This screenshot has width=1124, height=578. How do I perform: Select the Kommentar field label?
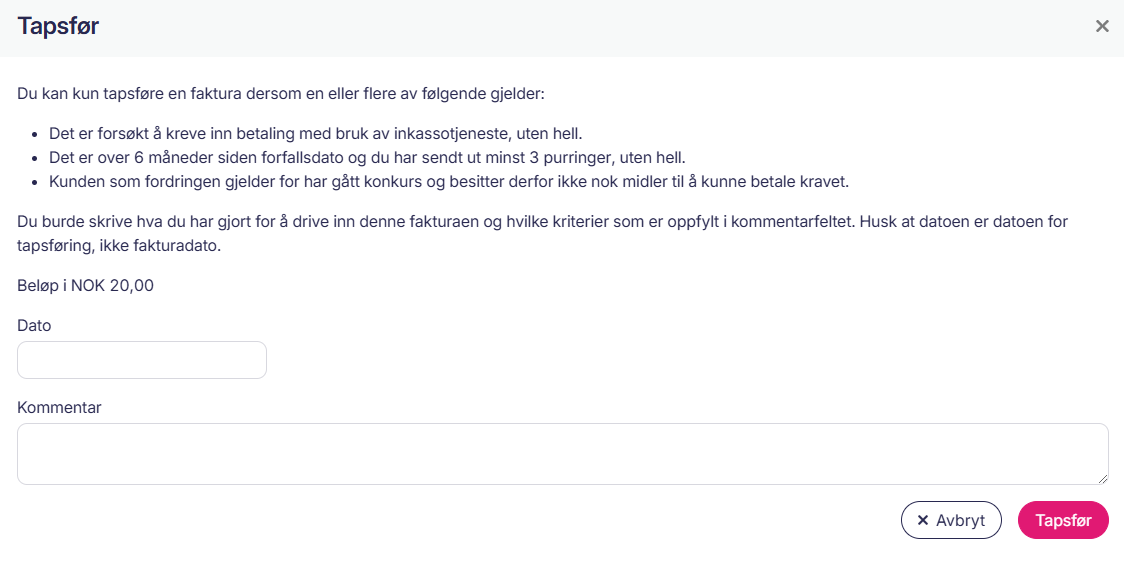click(x=59, y=407)
